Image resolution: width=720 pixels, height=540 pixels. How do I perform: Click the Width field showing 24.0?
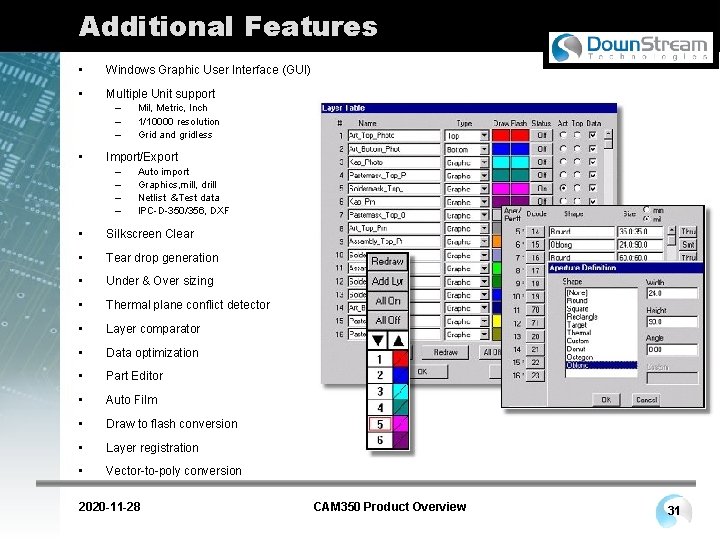[672, 293]
